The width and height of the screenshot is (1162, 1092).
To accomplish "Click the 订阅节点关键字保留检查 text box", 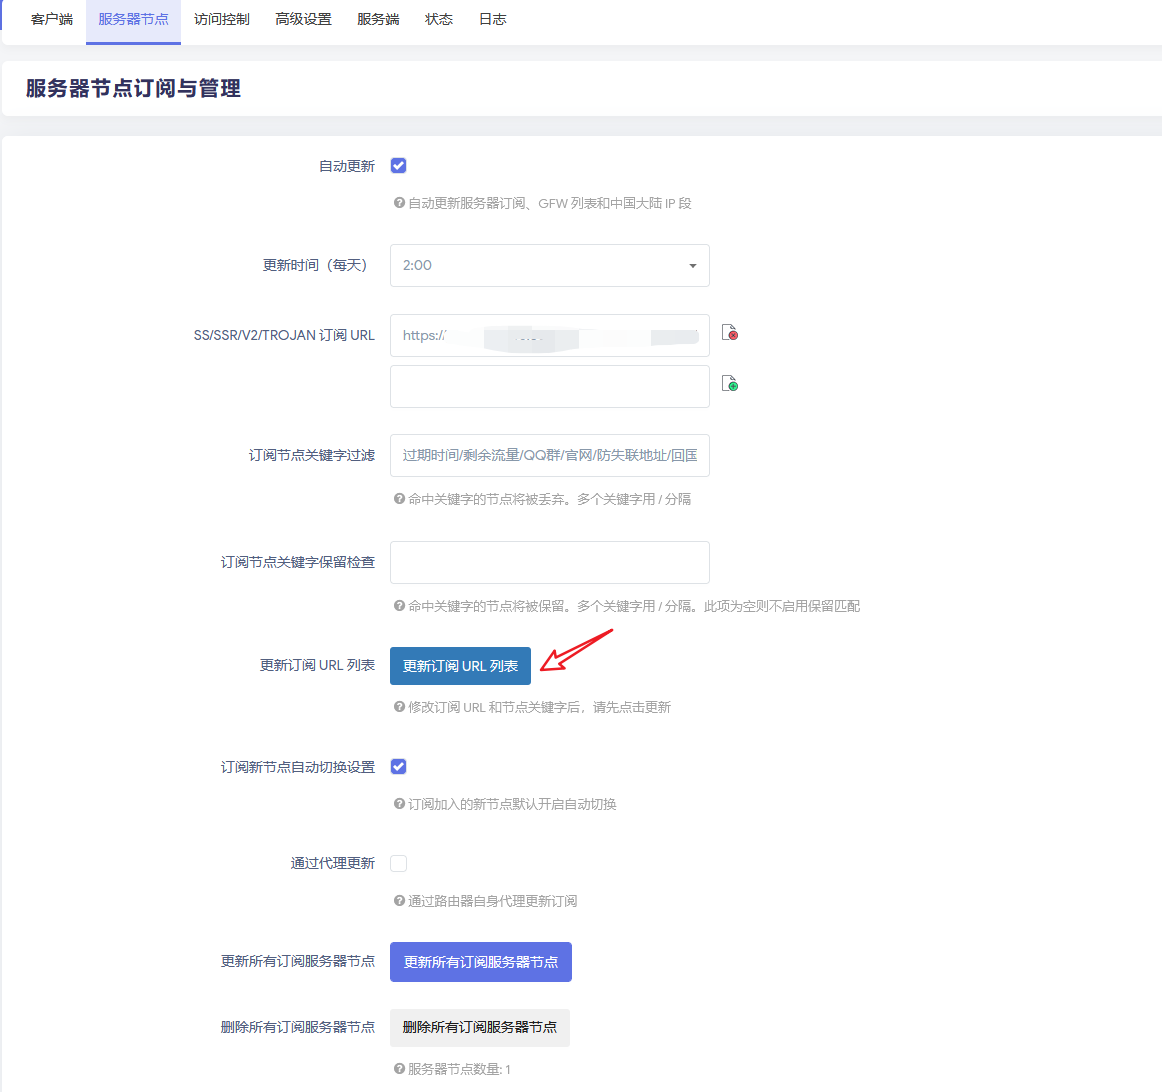I will point(549,563).
